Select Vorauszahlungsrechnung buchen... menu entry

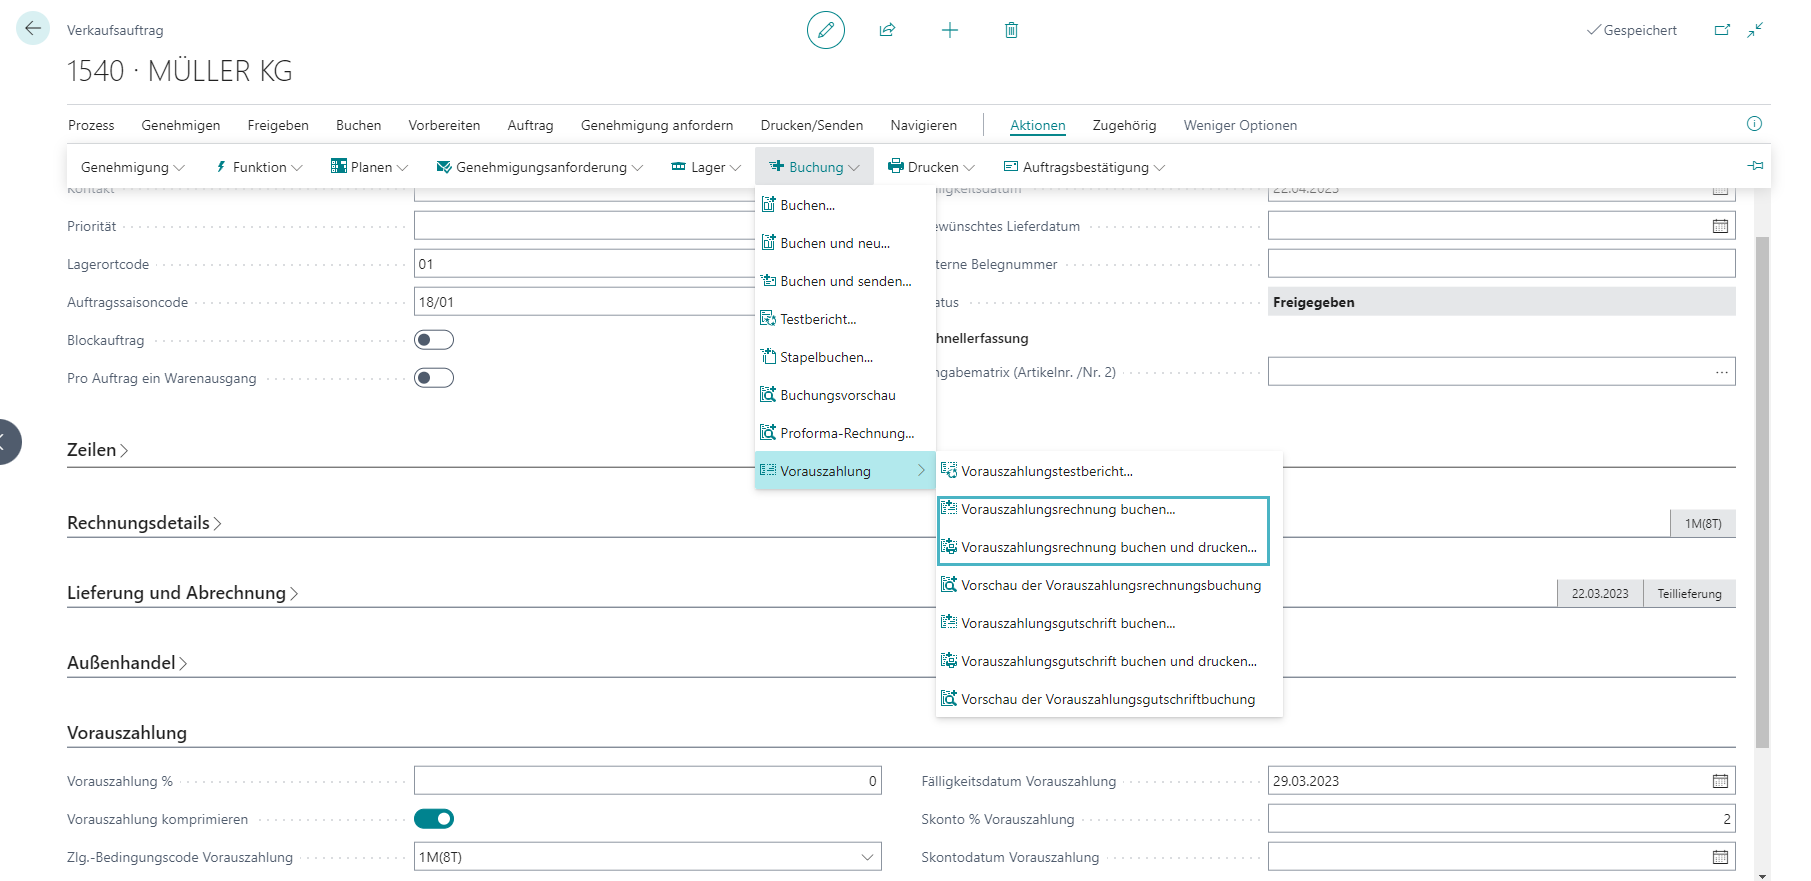click(x=1068, y=509)
